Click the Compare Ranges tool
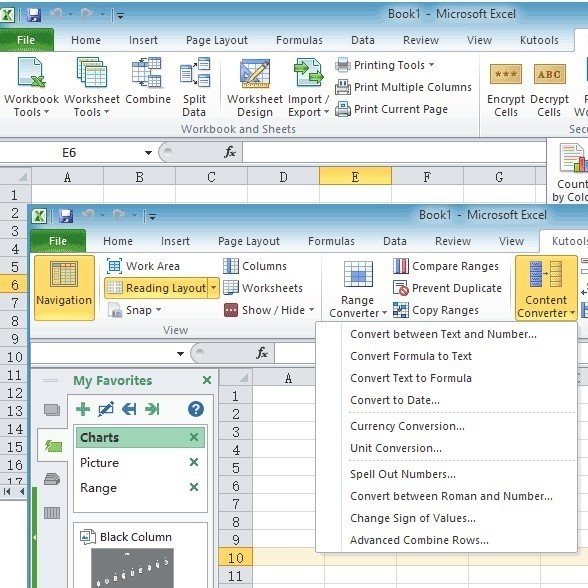The width and height of the screenshot is (588, 588). click(x=446, y=266)
